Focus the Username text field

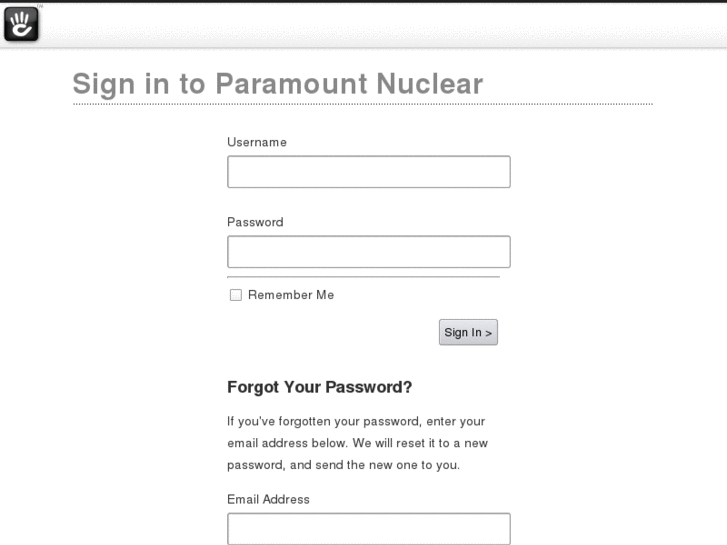tap(368, 172)
